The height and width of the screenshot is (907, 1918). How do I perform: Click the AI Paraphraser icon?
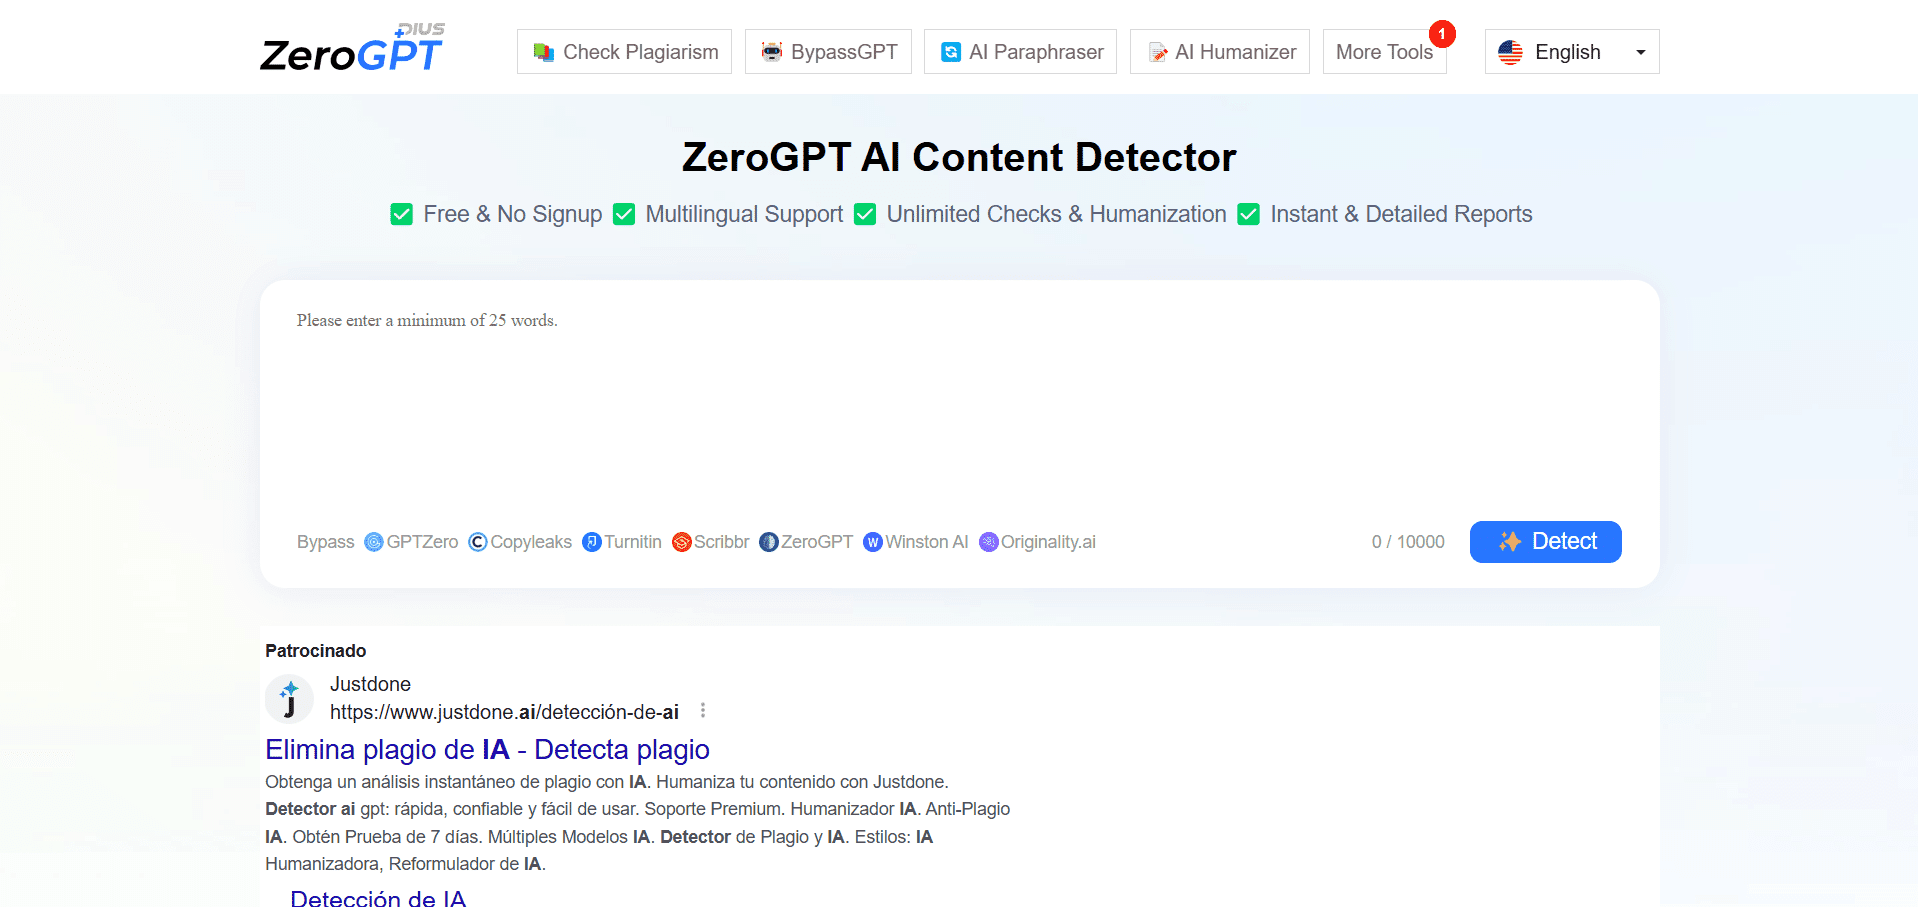tap(950, 51)
